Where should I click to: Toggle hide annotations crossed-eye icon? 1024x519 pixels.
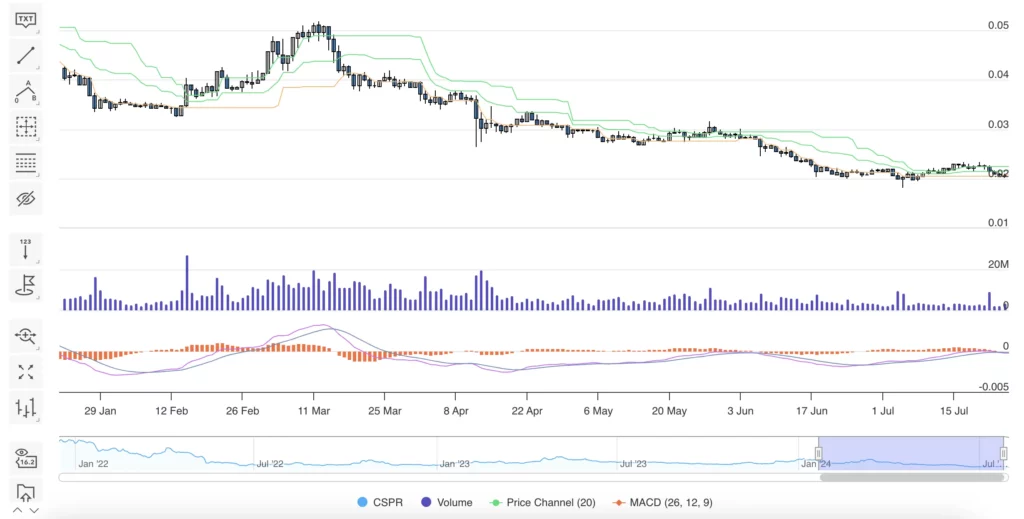[x=25, y=198]
